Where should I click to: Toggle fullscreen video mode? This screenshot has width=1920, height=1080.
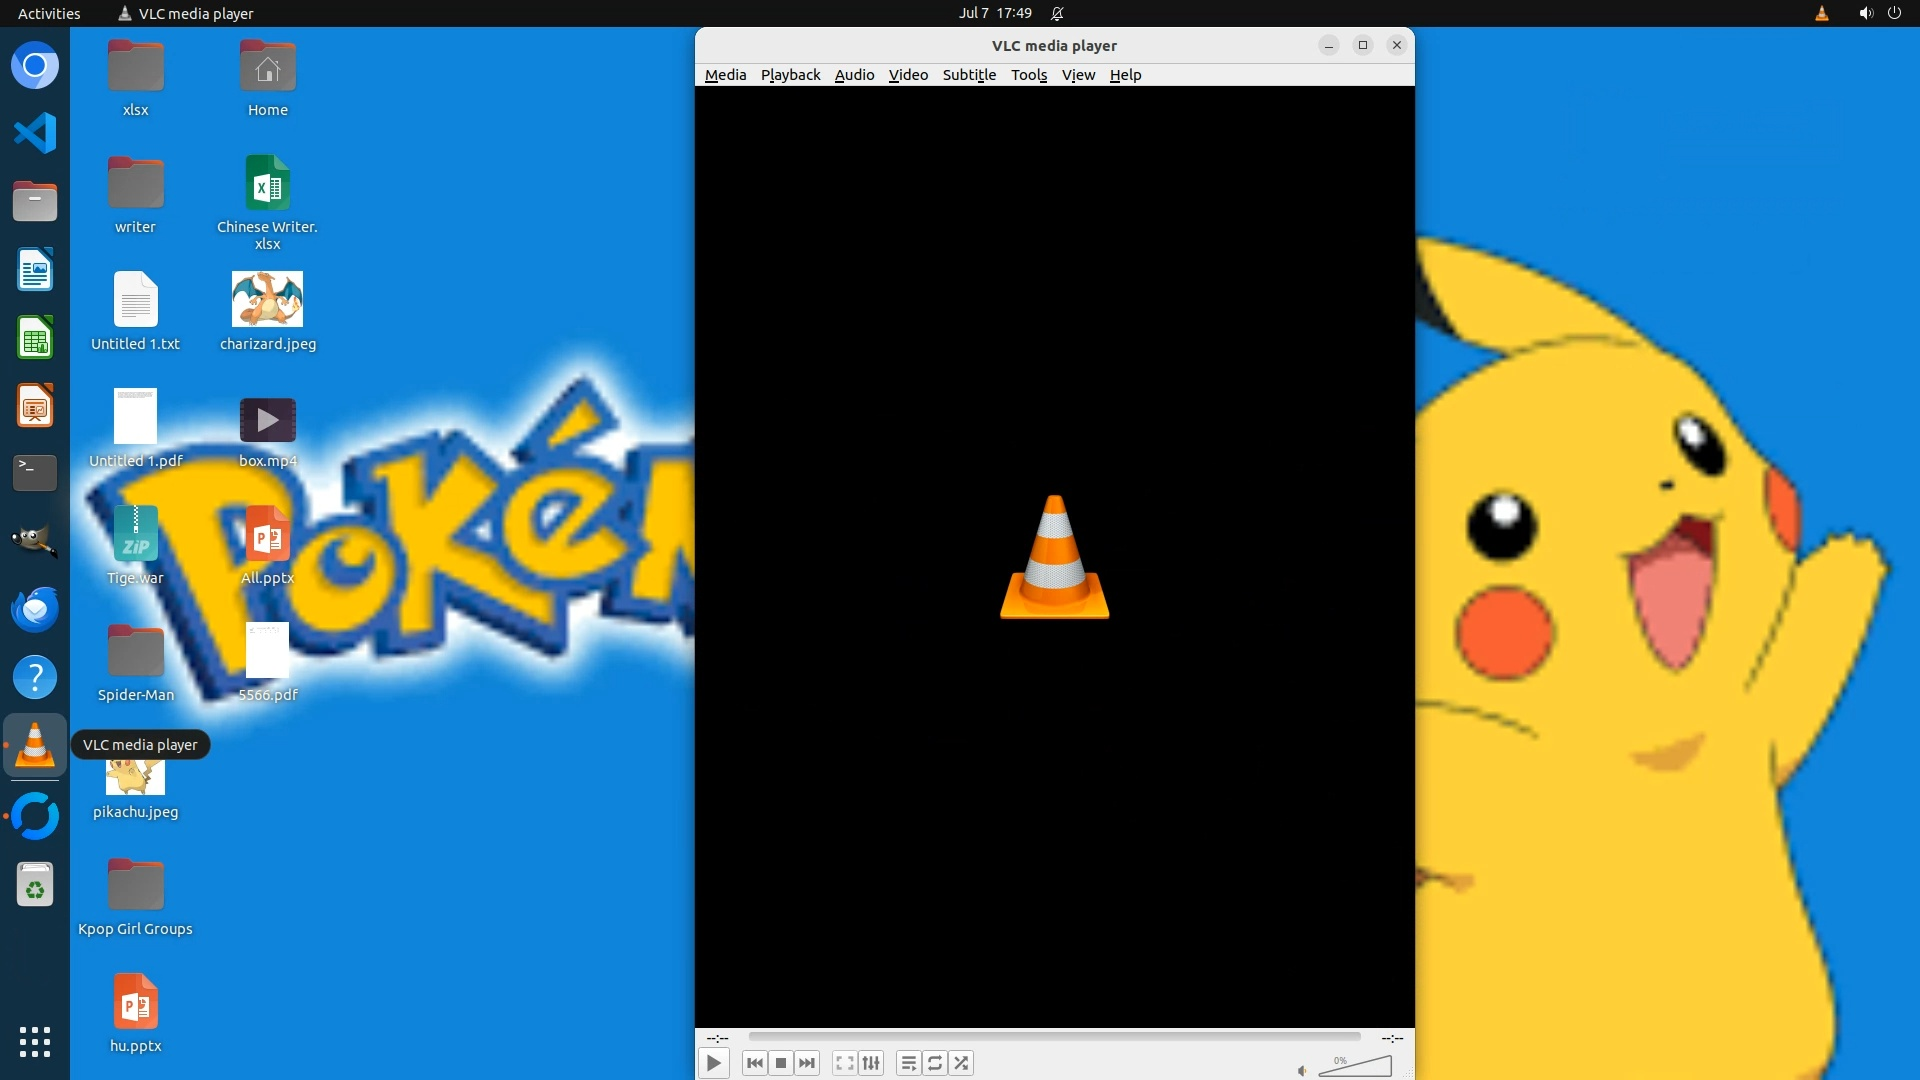coord(845,1063)
